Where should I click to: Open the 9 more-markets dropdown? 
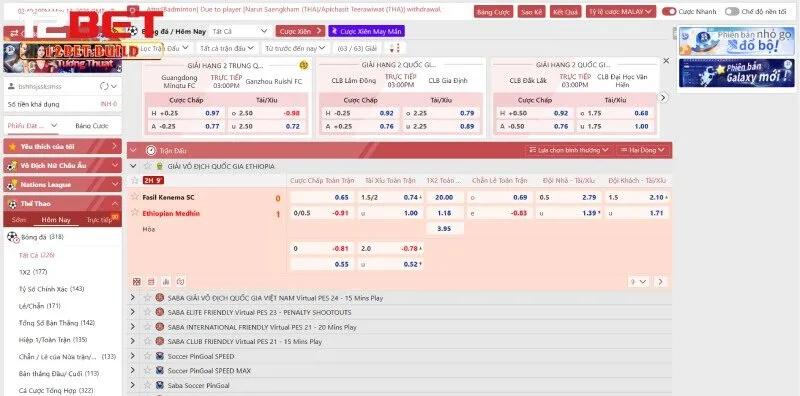[x=639, y=282]
